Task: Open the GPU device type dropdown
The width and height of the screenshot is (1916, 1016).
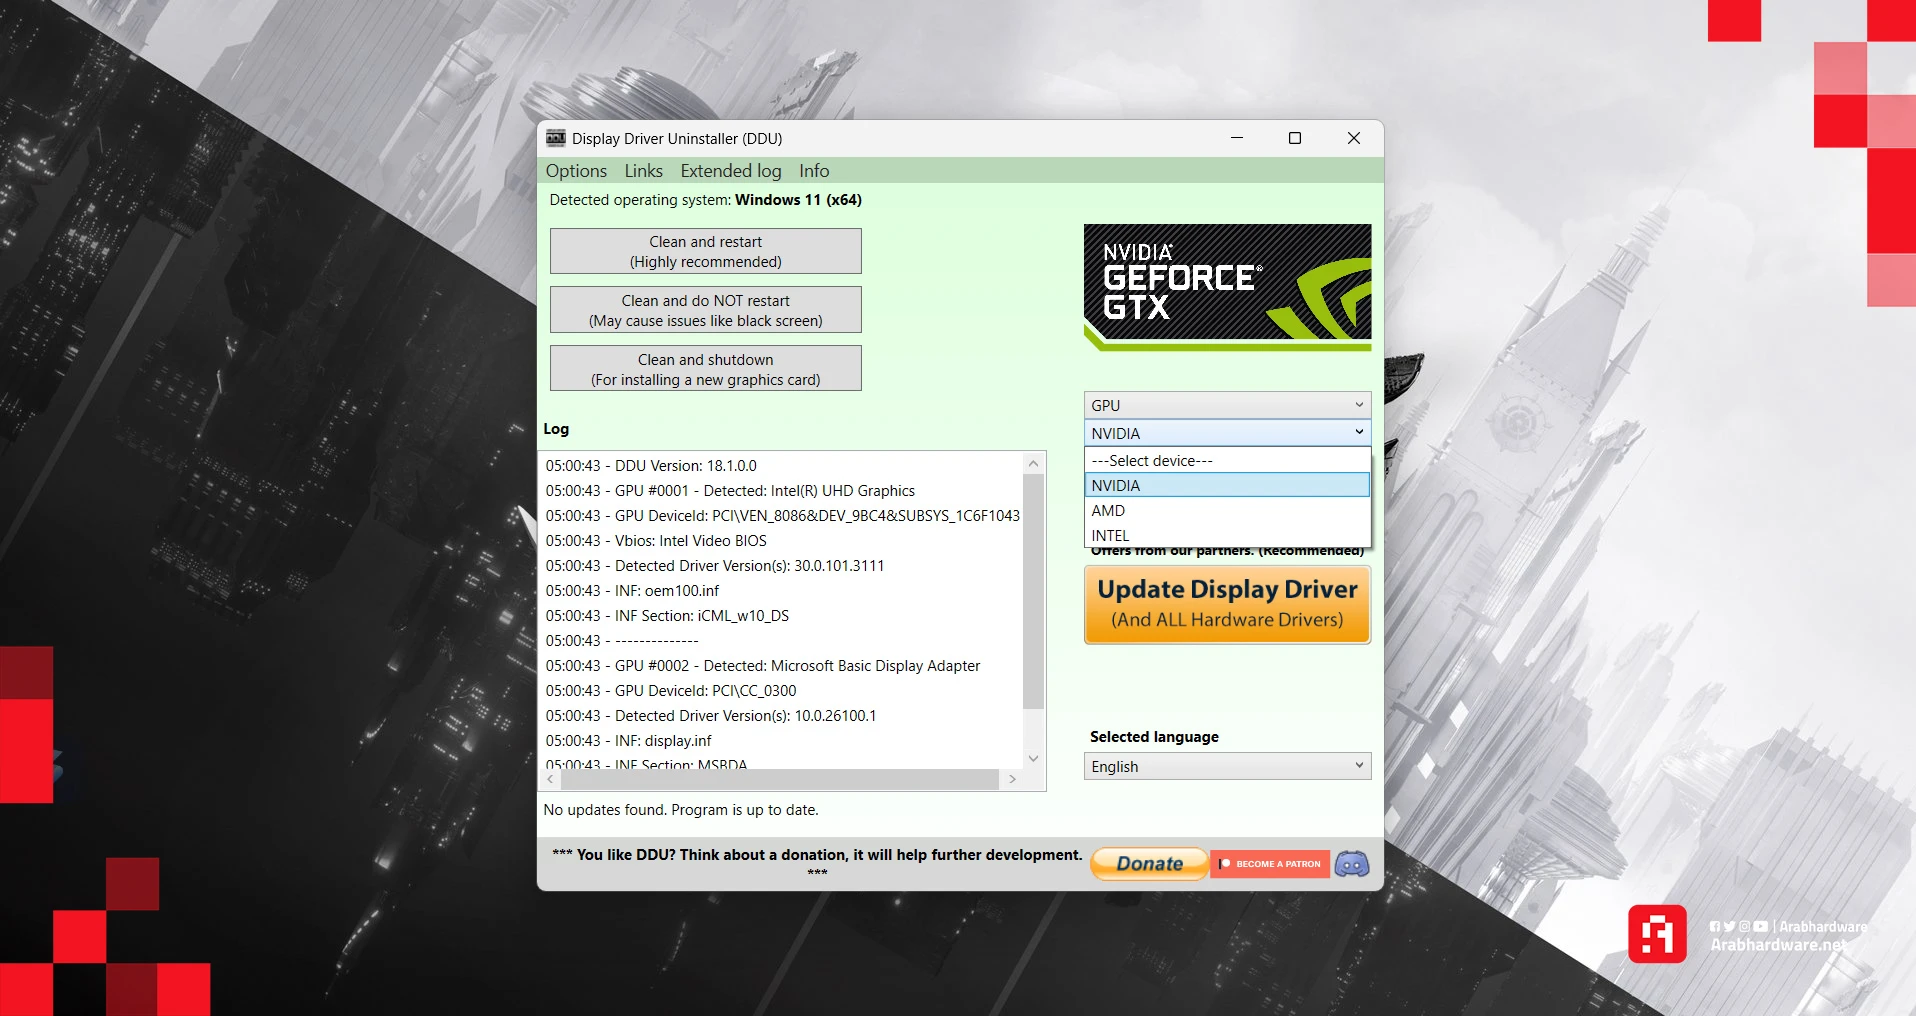Action: [x=1227, y=405]
